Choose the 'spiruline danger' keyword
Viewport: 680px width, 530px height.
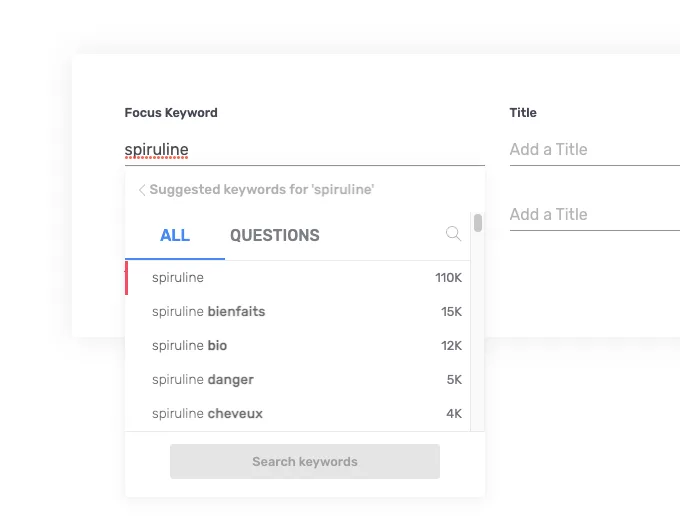[298, 380]
